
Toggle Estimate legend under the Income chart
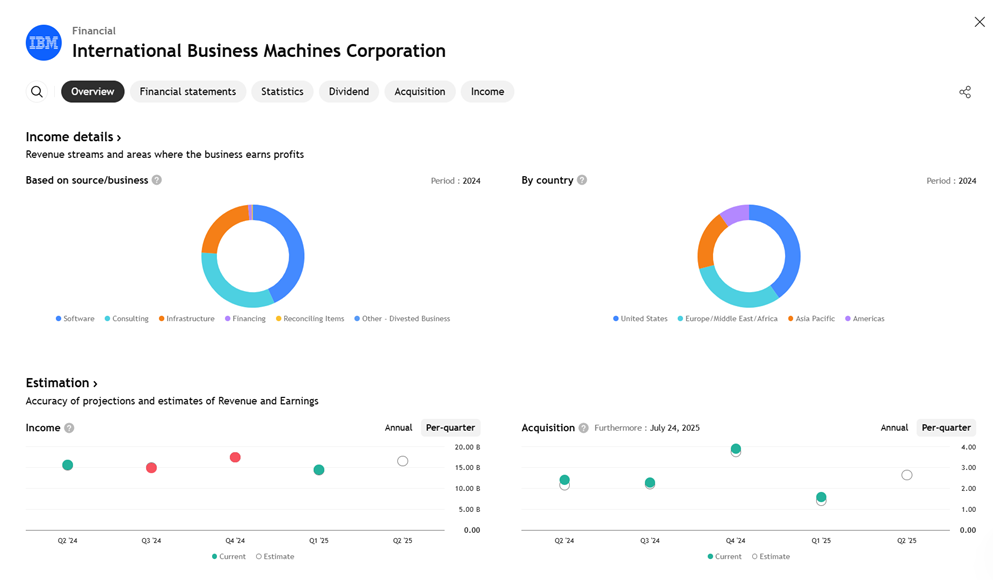(275, 557)
